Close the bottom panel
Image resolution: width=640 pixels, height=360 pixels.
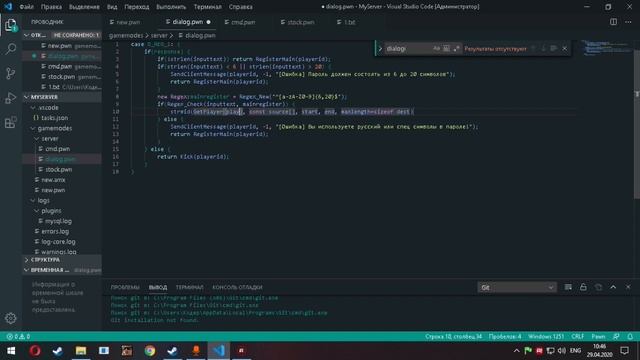pyautogui.click(x=628, y=287)
